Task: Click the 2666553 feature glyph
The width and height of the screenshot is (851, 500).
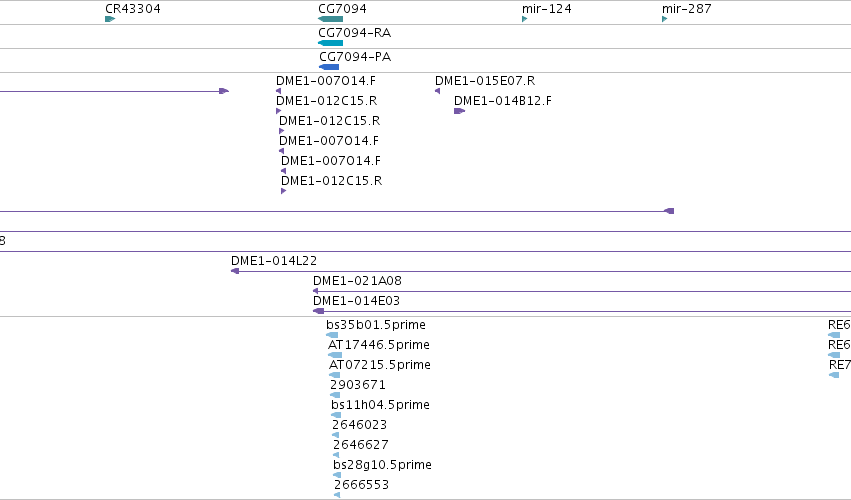Action: click(x=337, y=495)
